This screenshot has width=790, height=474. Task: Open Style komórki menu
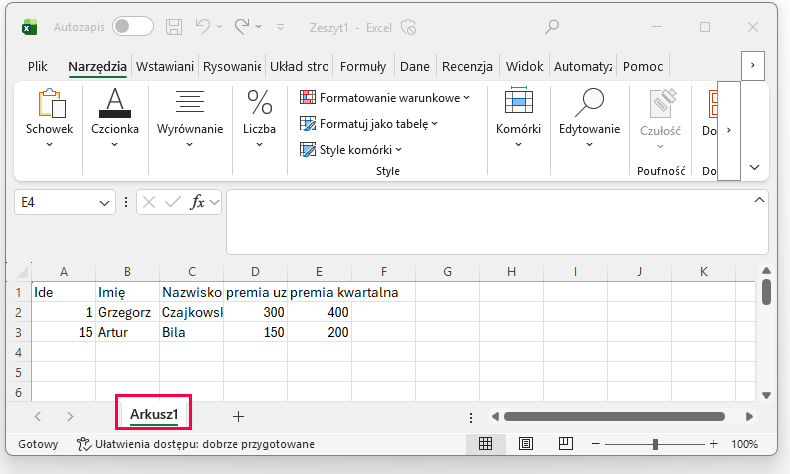click(x=351, y=150)
